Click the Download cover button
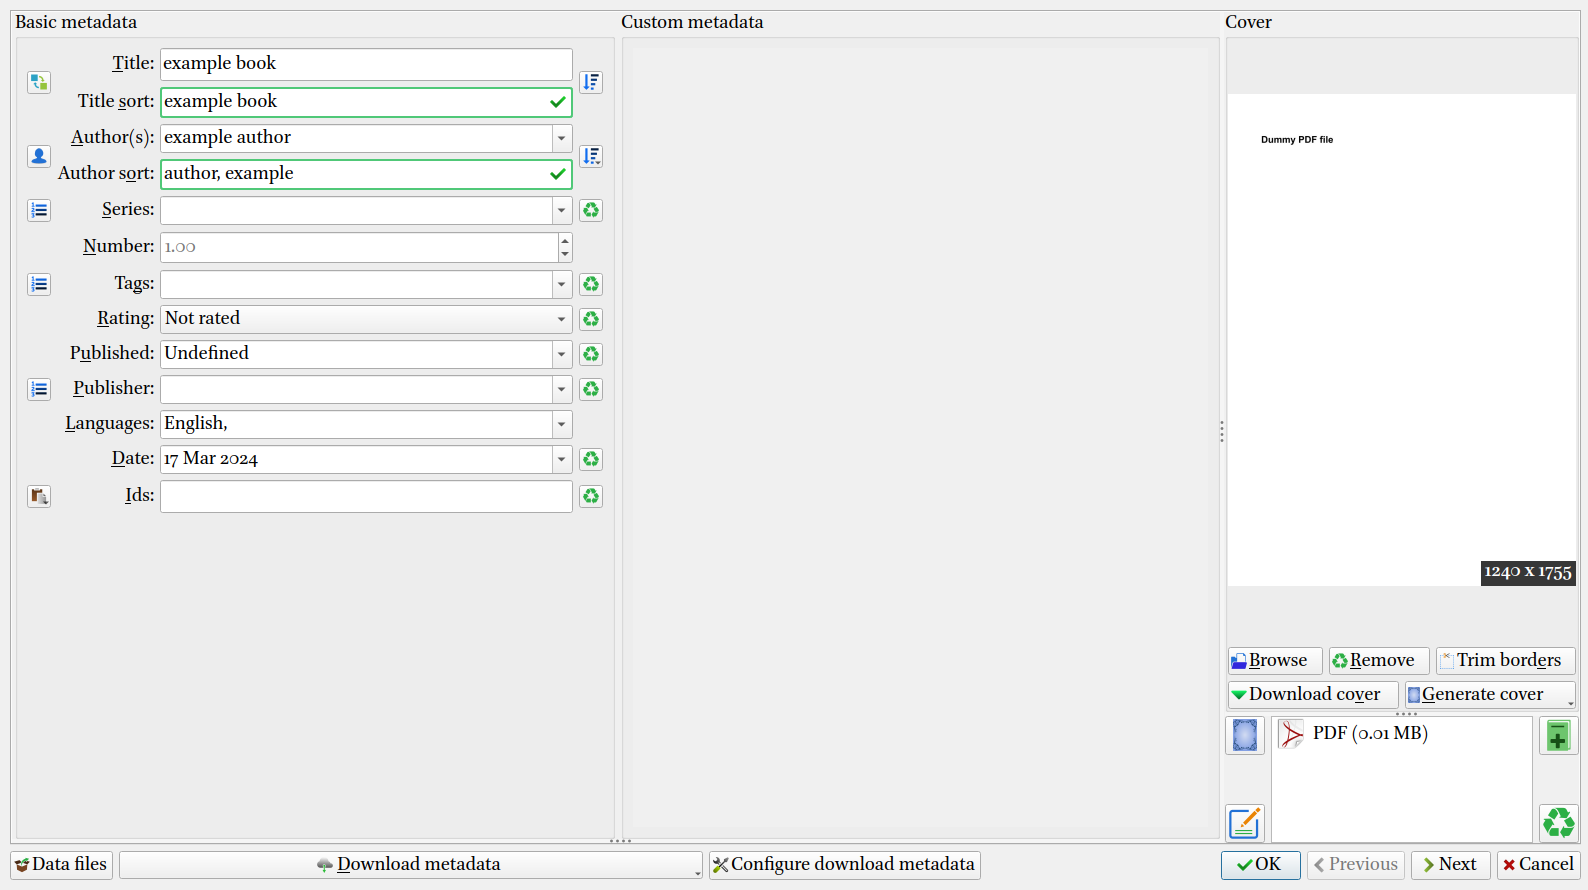 pos(1313,695)
